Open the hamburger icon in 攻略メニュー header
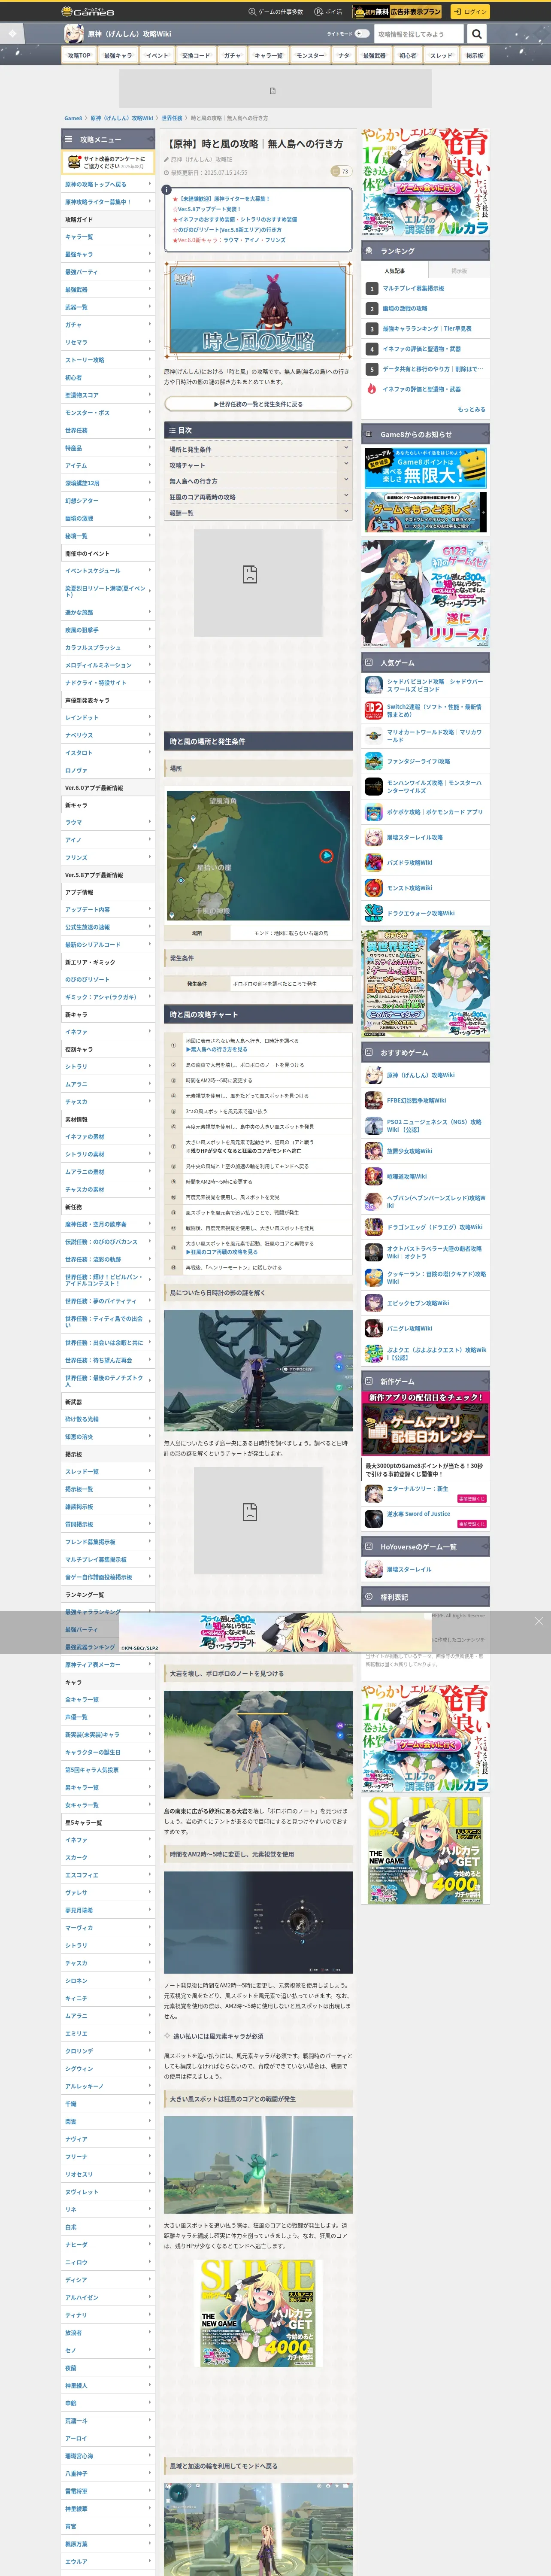551x2576 pixels. coord(69,139)
